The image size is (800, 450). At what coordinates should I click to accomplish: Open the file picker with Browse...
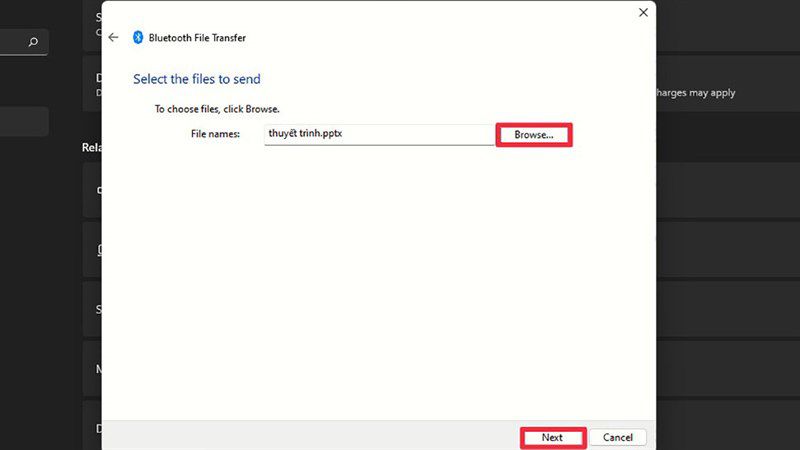(x=534, y=135)
